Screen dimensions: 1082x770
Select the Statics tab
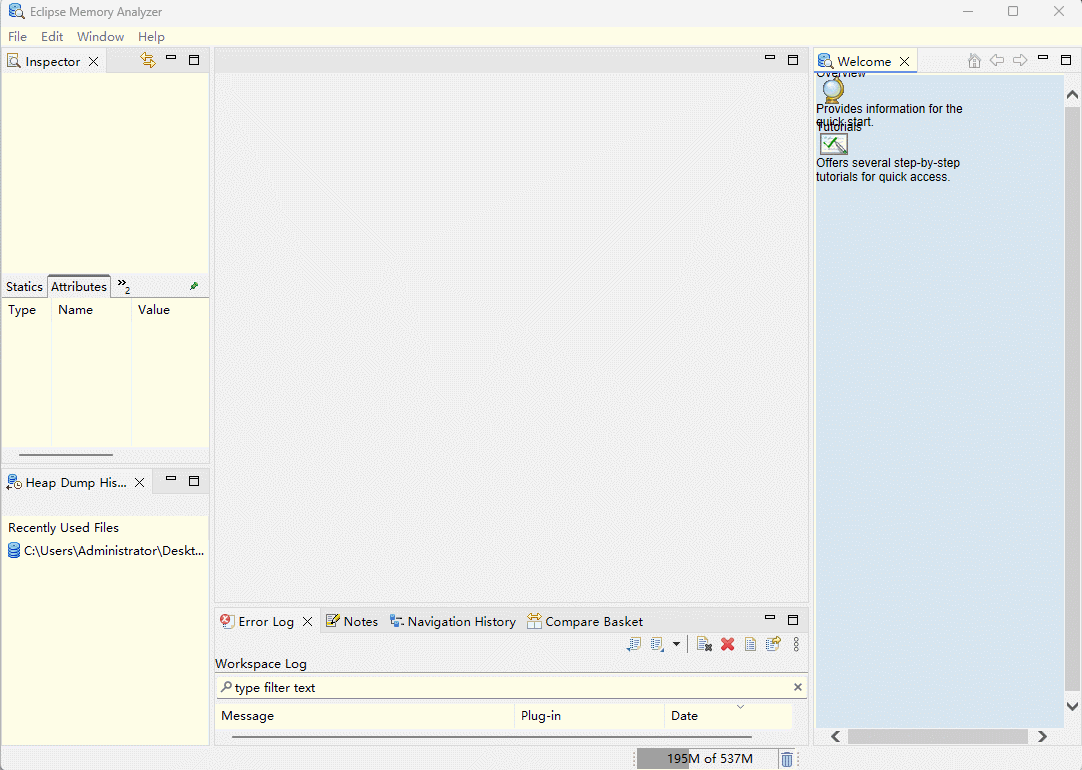(24, 287)
